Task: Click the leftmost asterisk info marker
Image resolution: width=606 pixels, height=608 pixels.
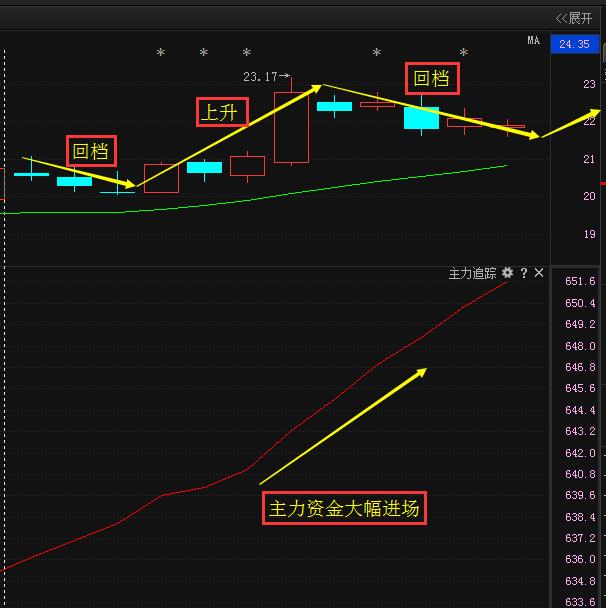Action: pos(160,53)
